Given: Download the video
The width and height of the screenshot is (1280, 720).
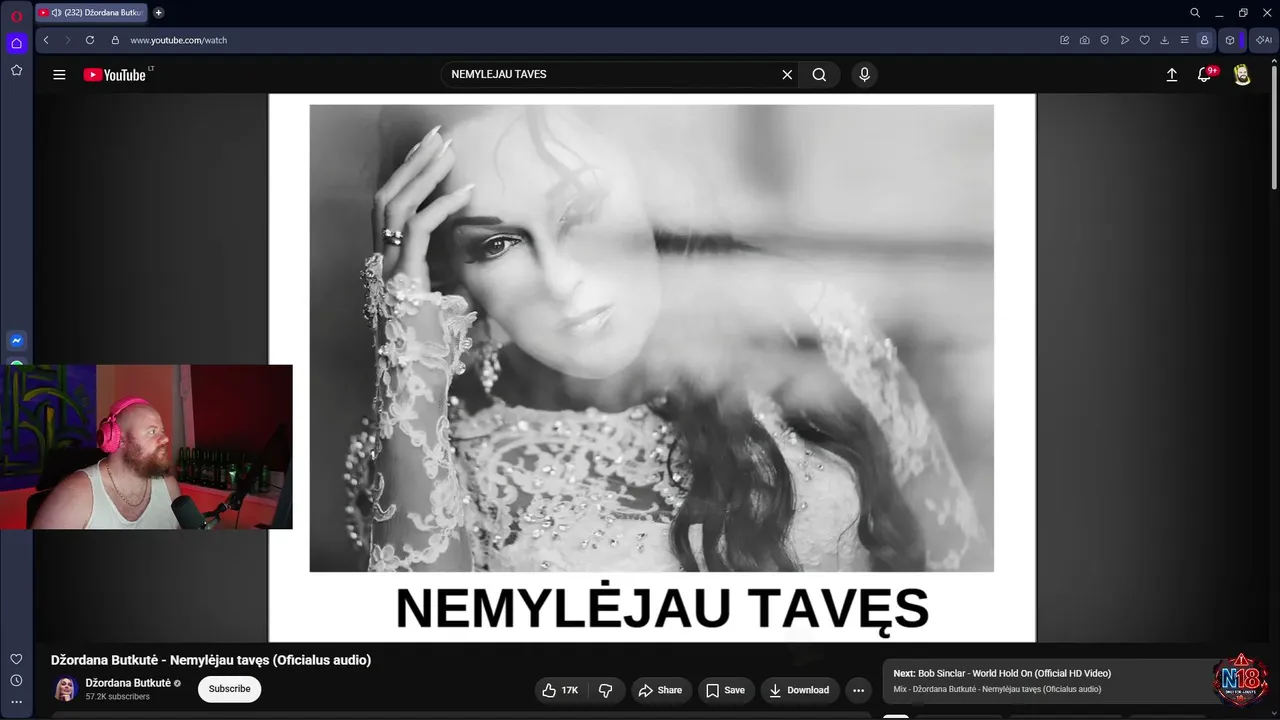Looking at the screenshot, I should click(x=799, y=690).
